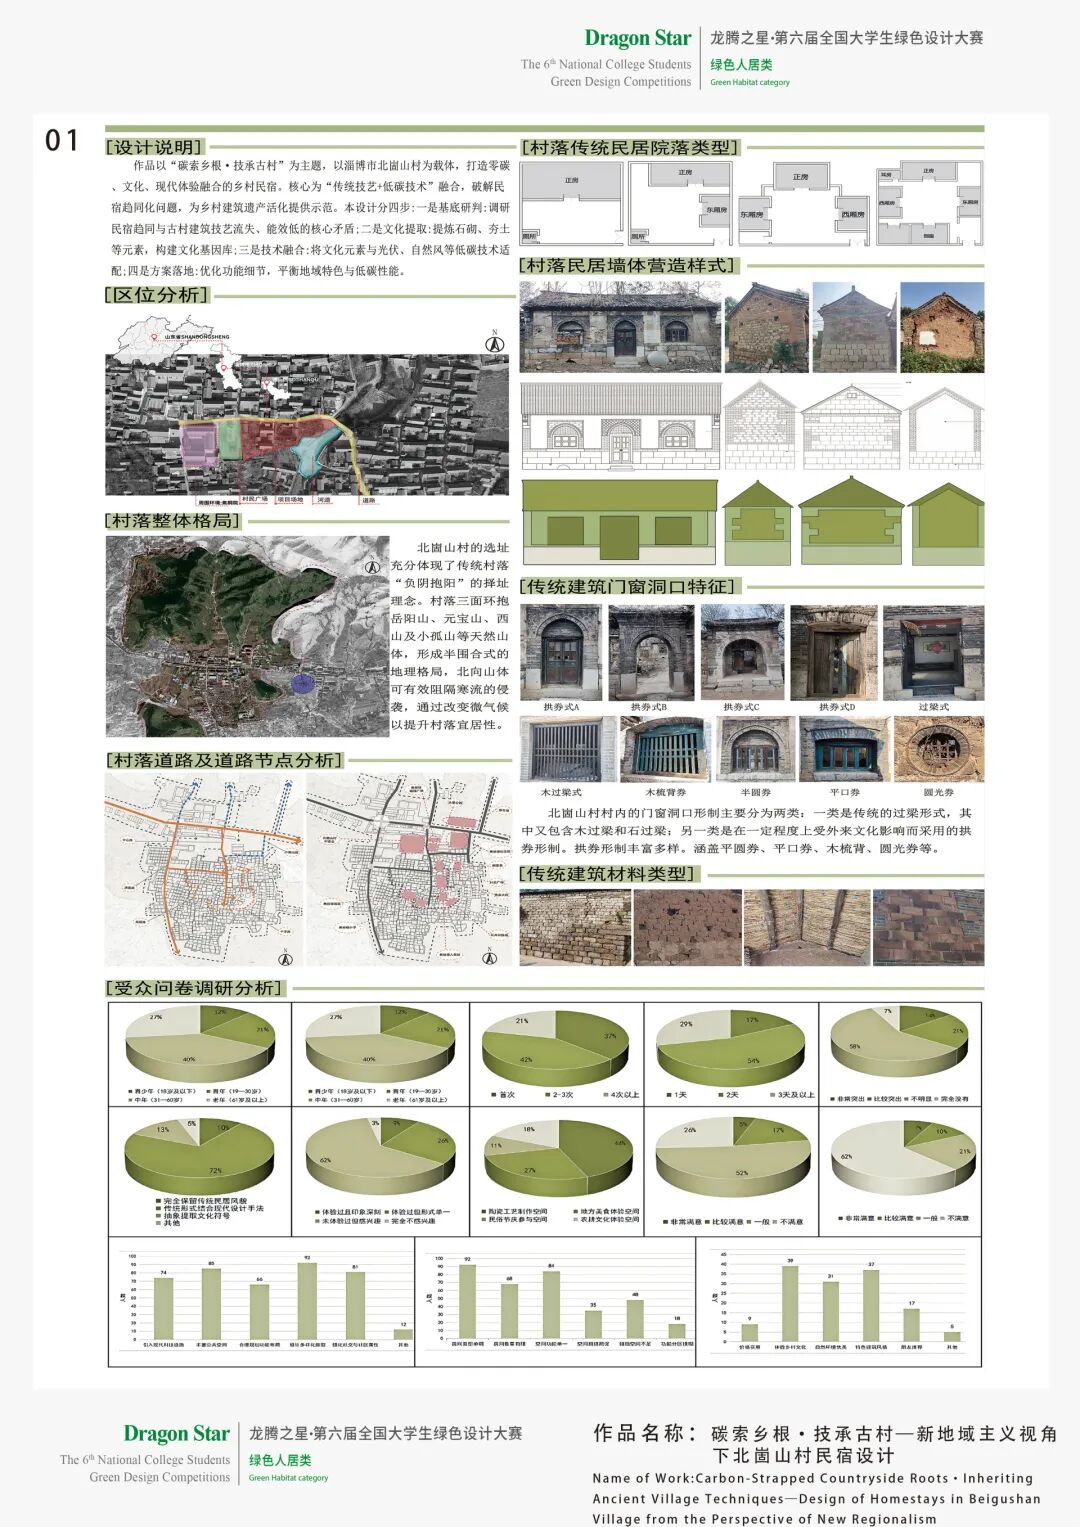Click the 72% slice of the pie chart
The height and width of the screenshot is (1527, 1080).
200,1162
